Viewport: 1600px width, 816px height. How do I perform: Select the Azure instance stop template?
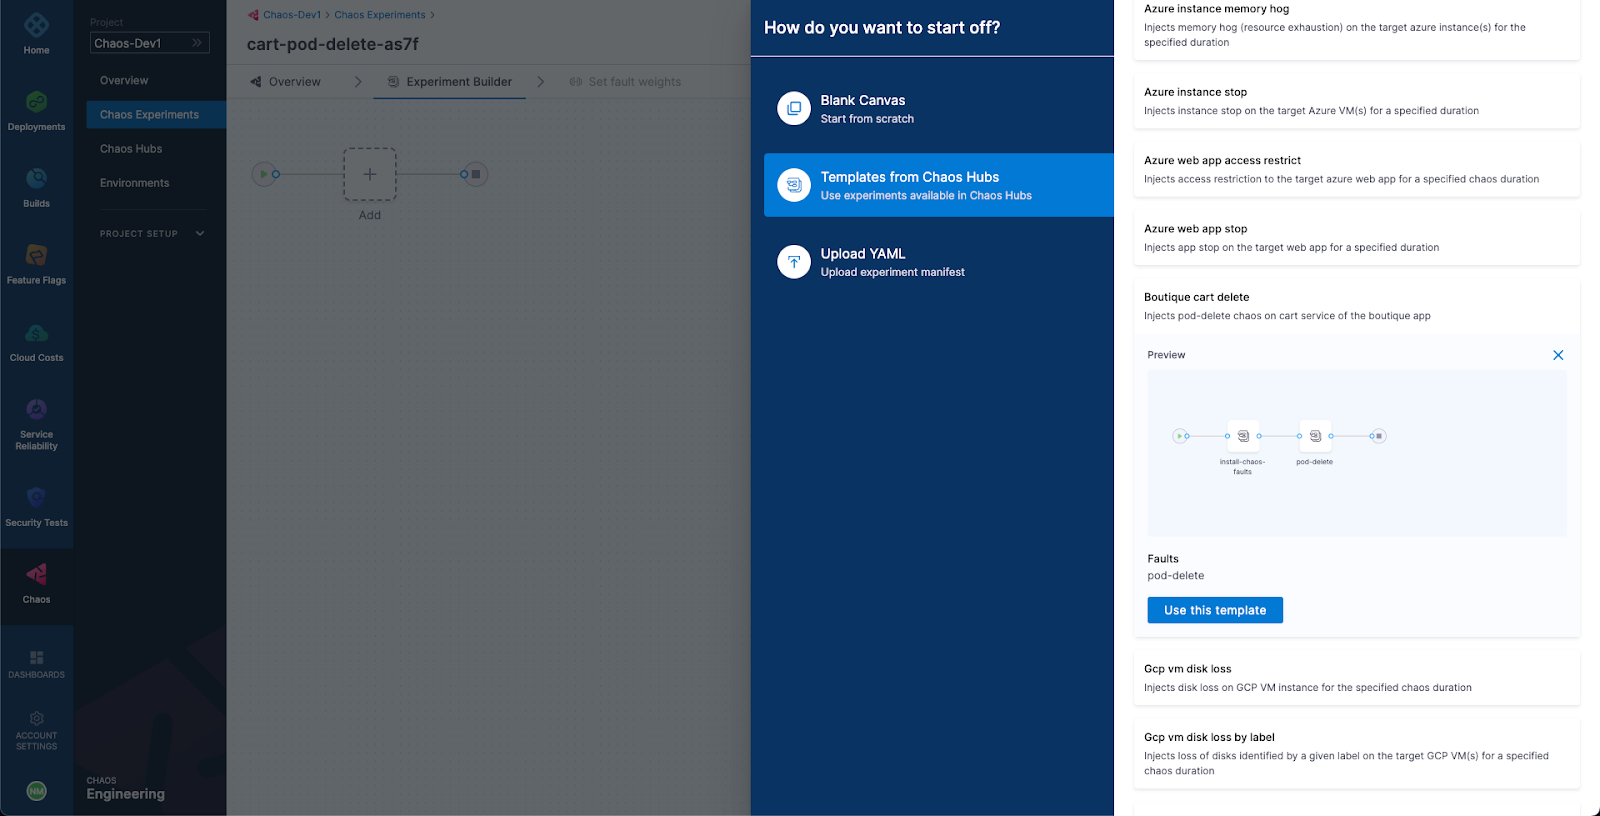[1357, 101]
